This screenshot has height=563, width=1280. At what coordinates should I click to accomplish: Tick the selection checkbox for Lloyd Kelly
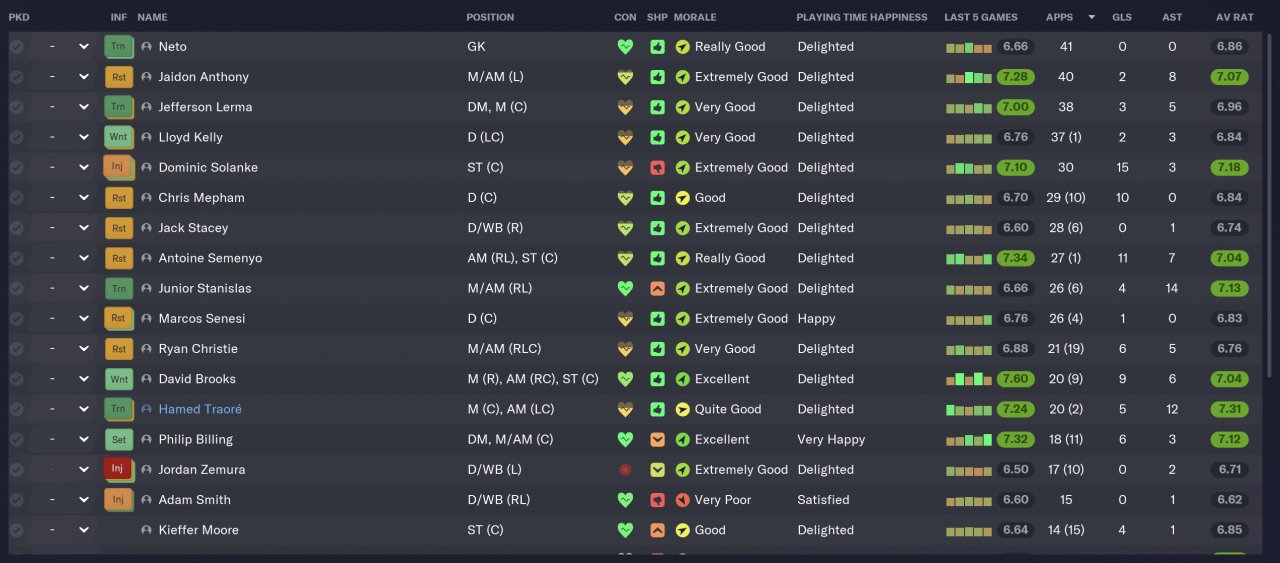click(x=17, y=137)
